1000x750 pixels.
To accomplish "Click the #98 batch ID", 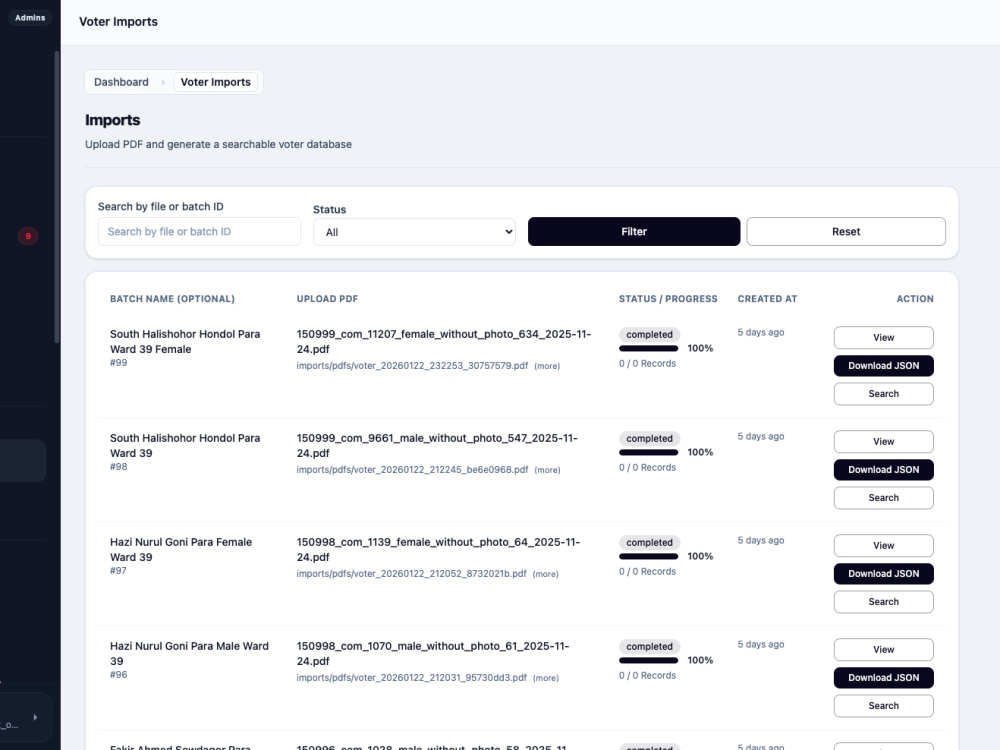I will pyautogui.click(x=119, y=466).
